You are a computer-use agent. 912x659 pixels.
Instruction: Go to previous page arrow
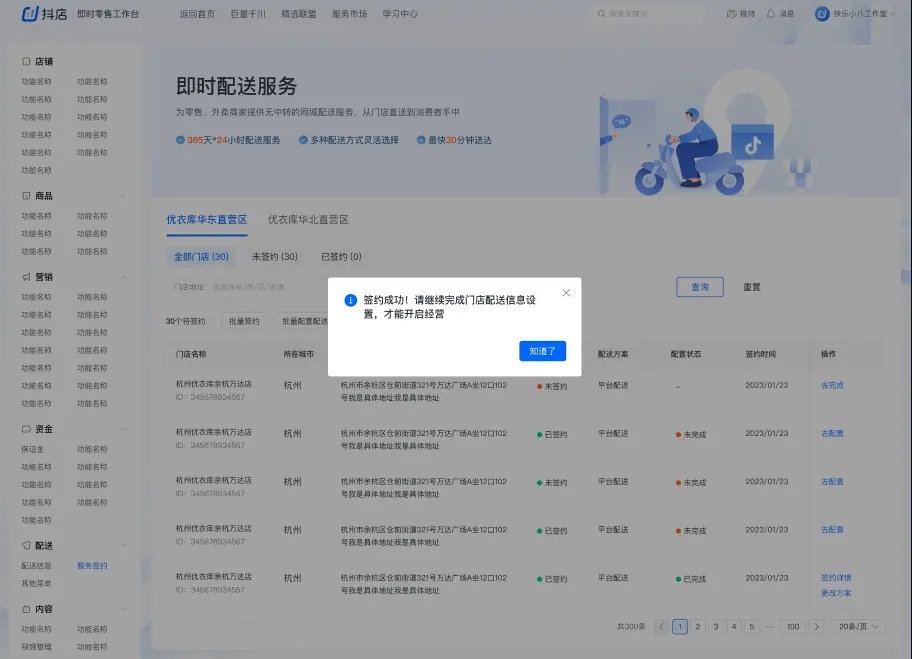pos(661,626)
